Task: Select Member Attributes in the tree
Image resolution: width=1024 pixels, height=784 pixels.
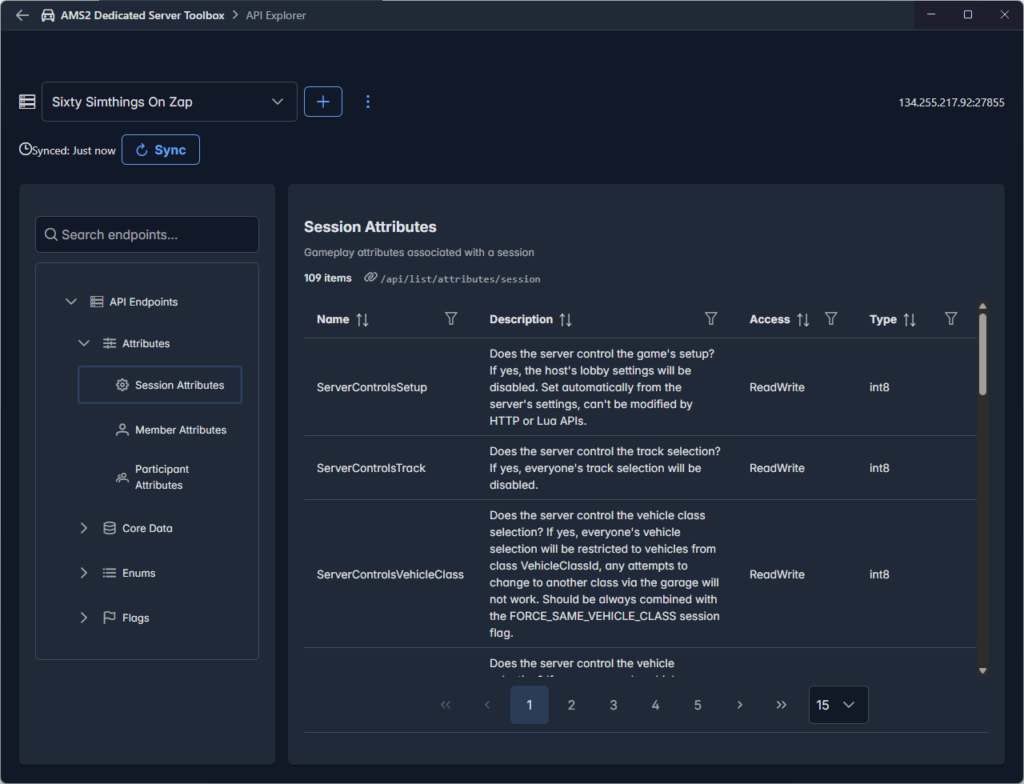Action: point(180,430)
